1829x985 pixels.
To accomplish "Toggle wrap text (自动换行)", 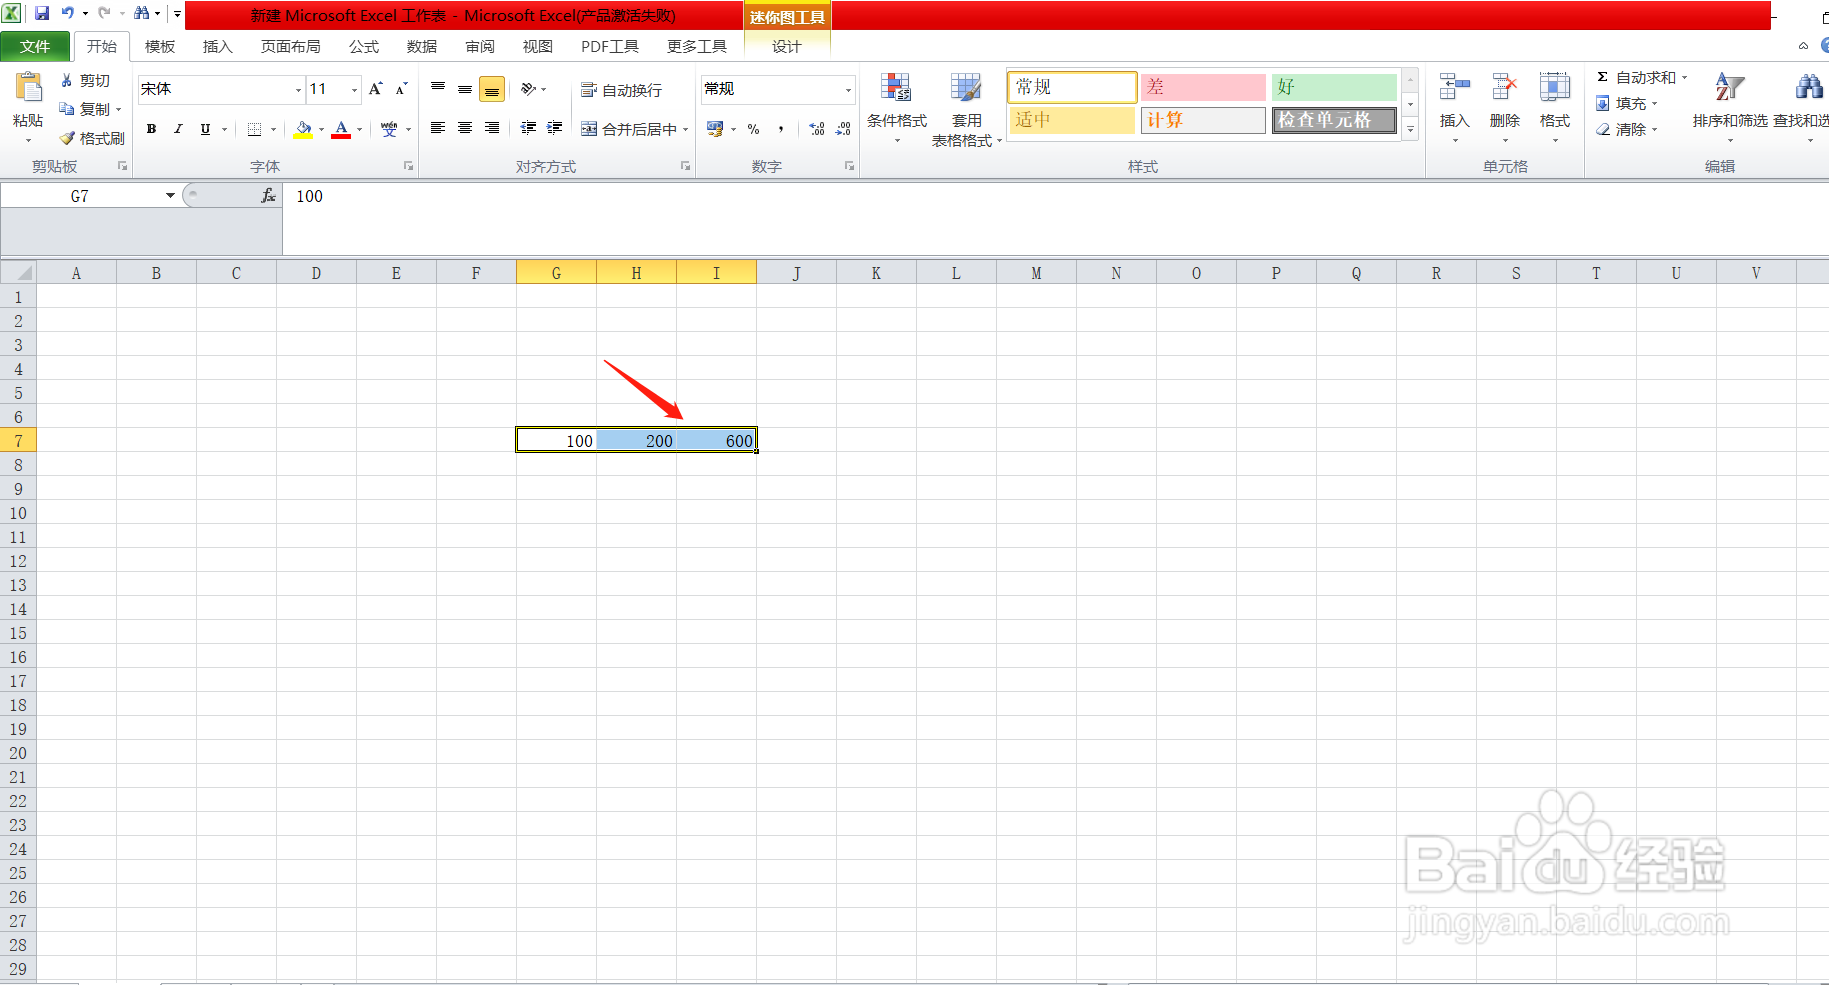I will (x=621, y=90).
